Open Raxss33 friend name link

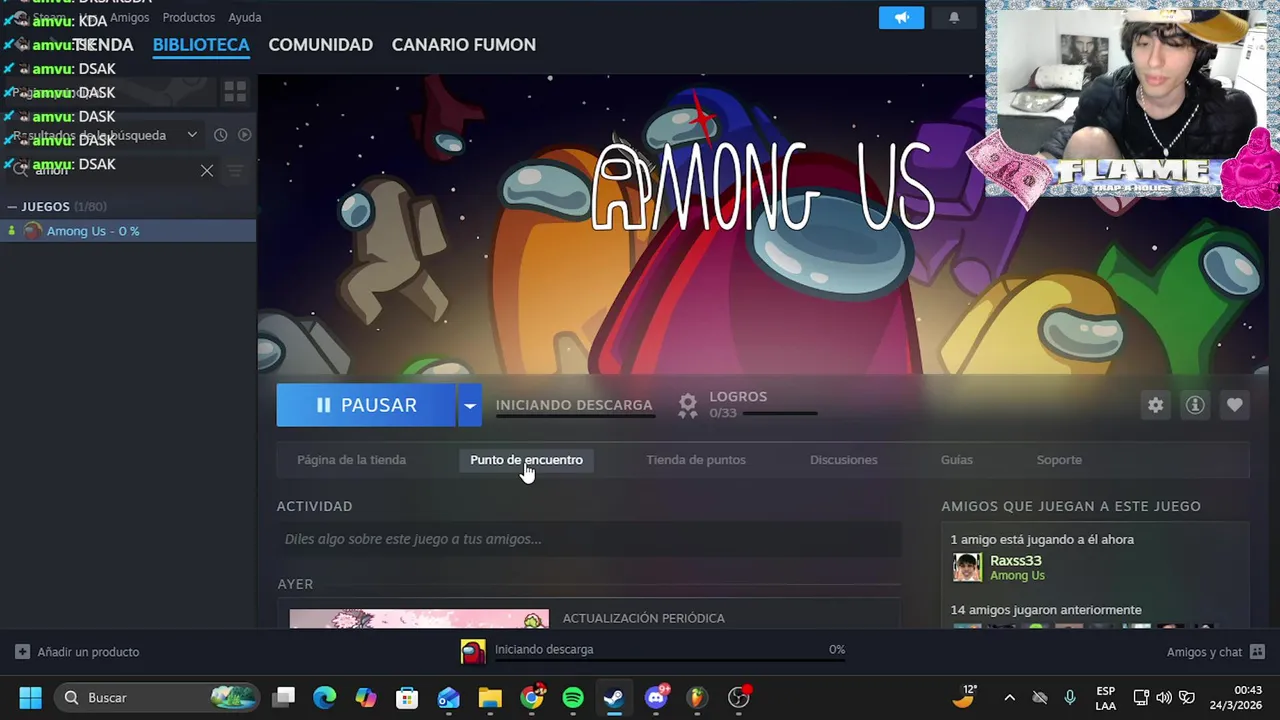click(x=1015, y=561)
